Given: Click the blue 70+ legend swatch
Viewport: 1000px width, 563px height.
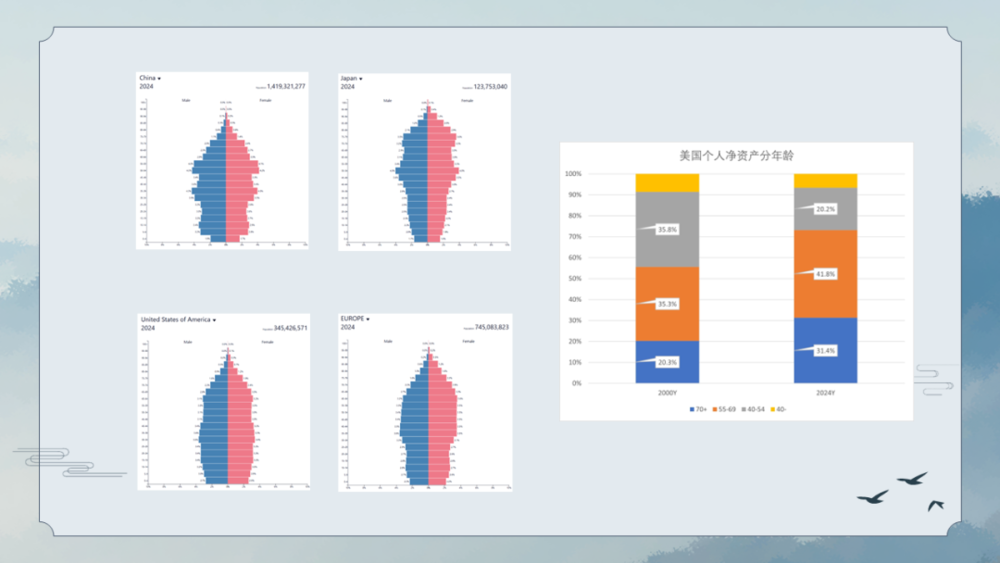Looking at the screenshot, I should pos(692,409).
